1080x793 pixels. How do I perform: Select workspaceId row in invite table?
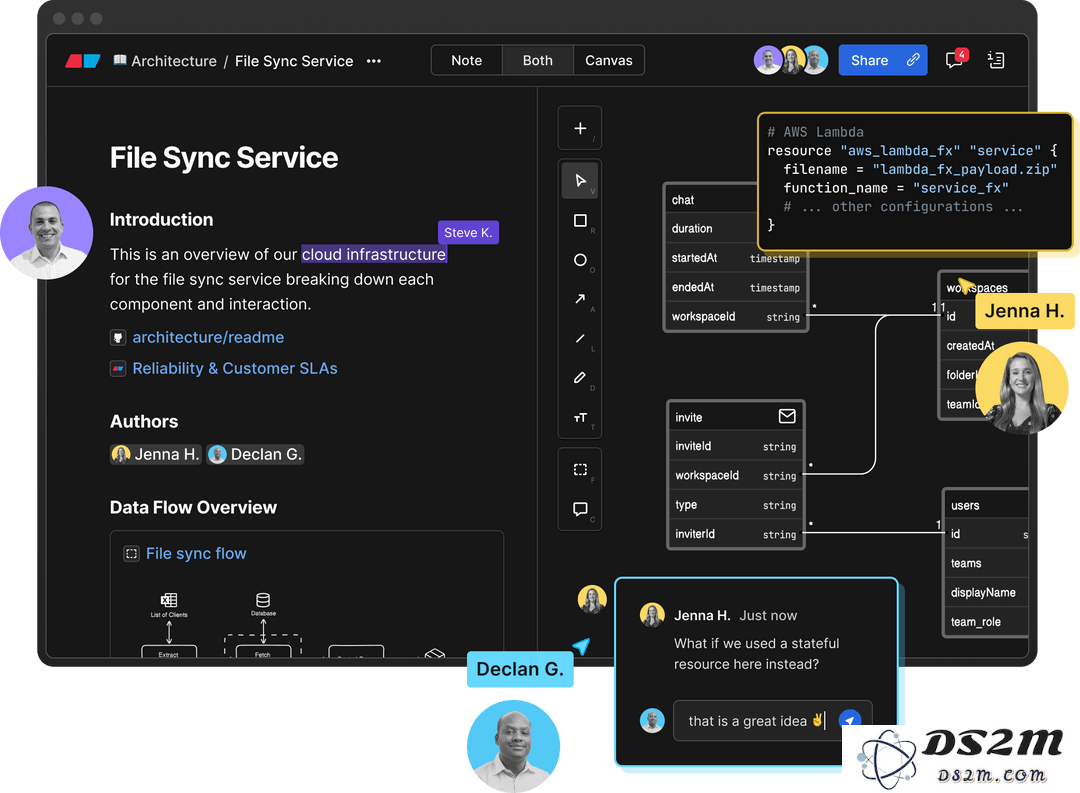tap(736, 475)
